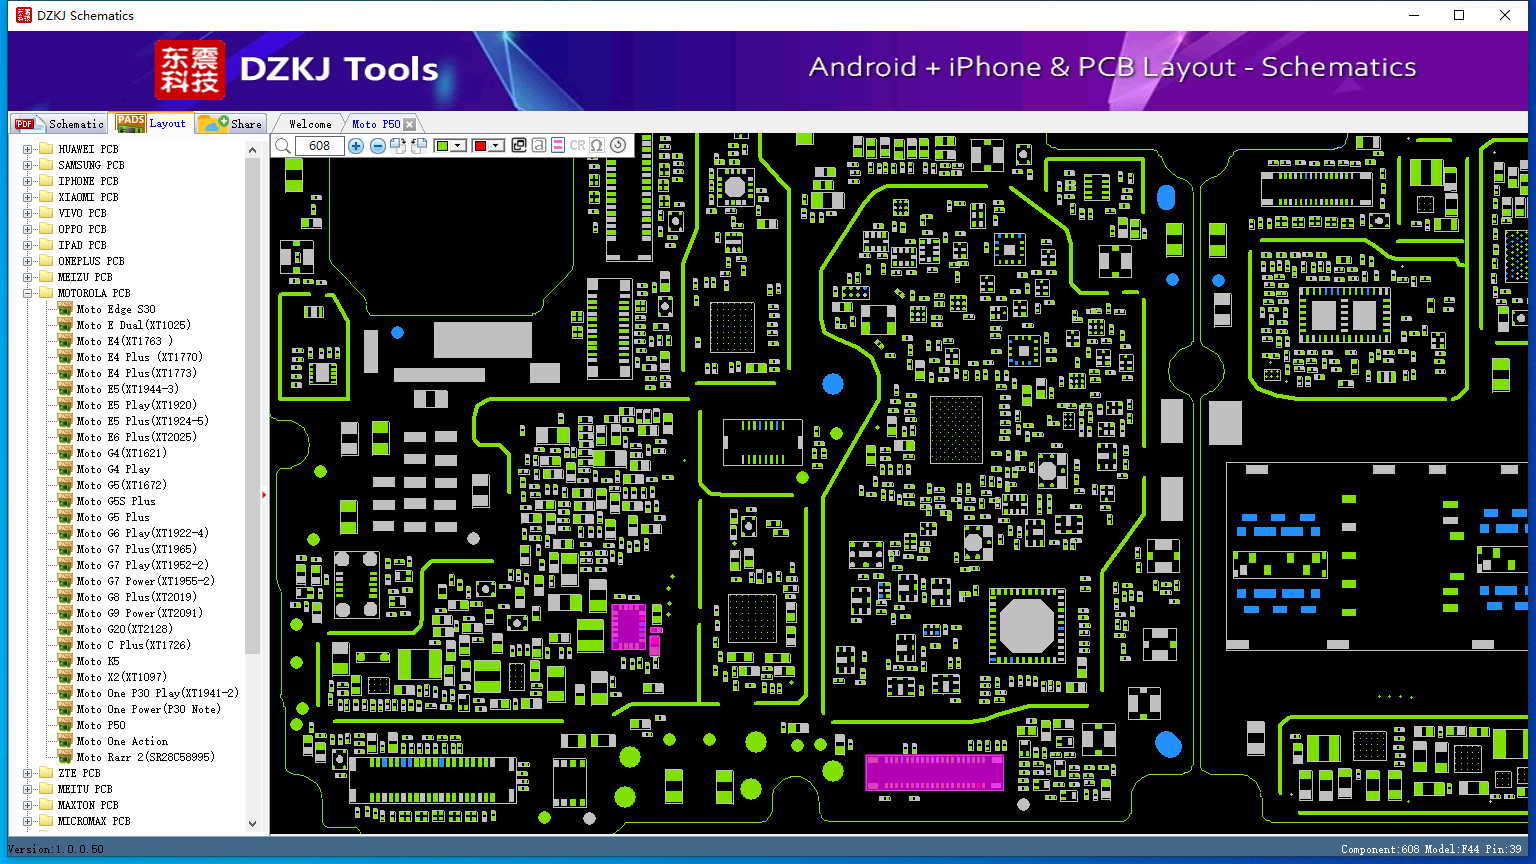Image resolution: width=1536 pixels, height=864 pixels.
Task: Click the down arrow of tree scrollbar
Action: point(252,824)
